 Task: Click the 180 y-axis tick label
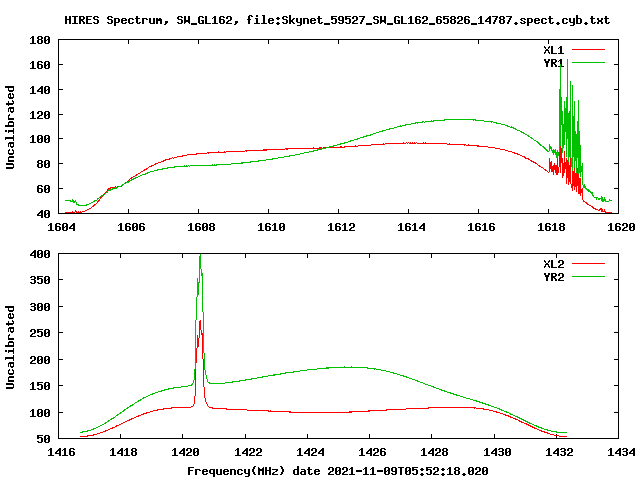click(x=40, y=40)
